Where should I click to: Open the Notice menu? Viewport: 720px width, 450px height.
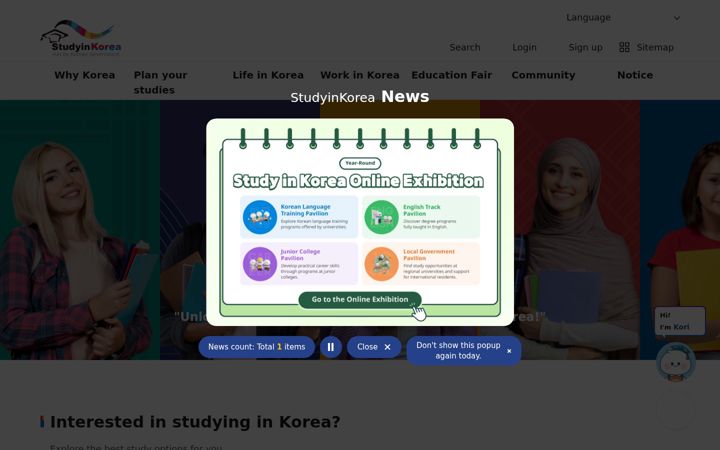[x=635, y=75]
